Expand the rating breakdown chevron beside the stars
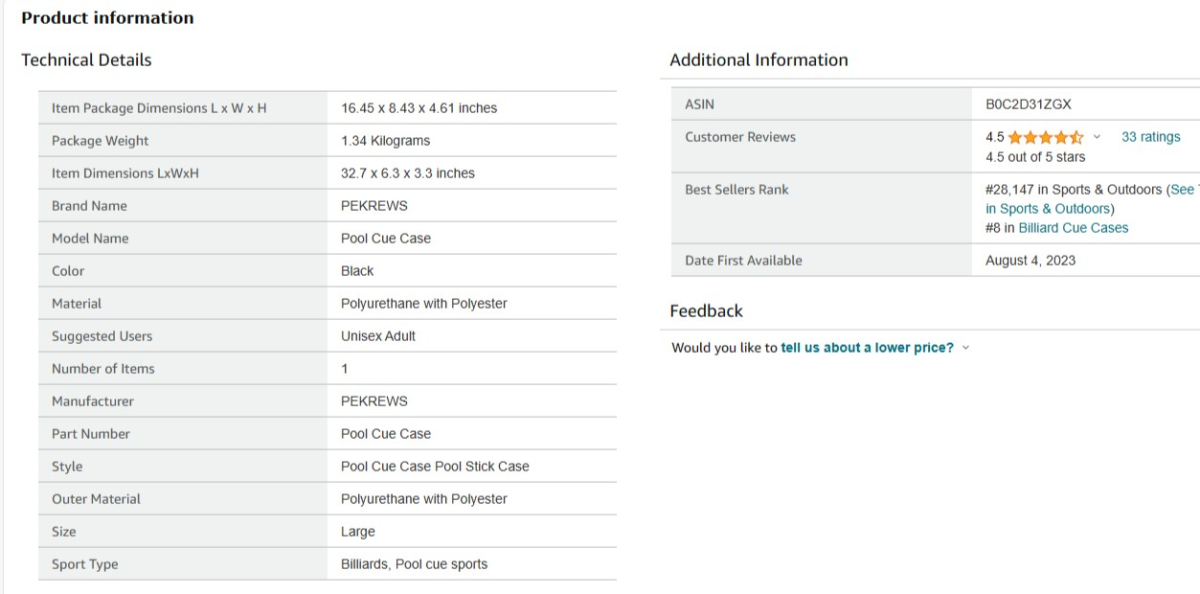The width and height of the screenshot is (1200, 594). 1096,137
